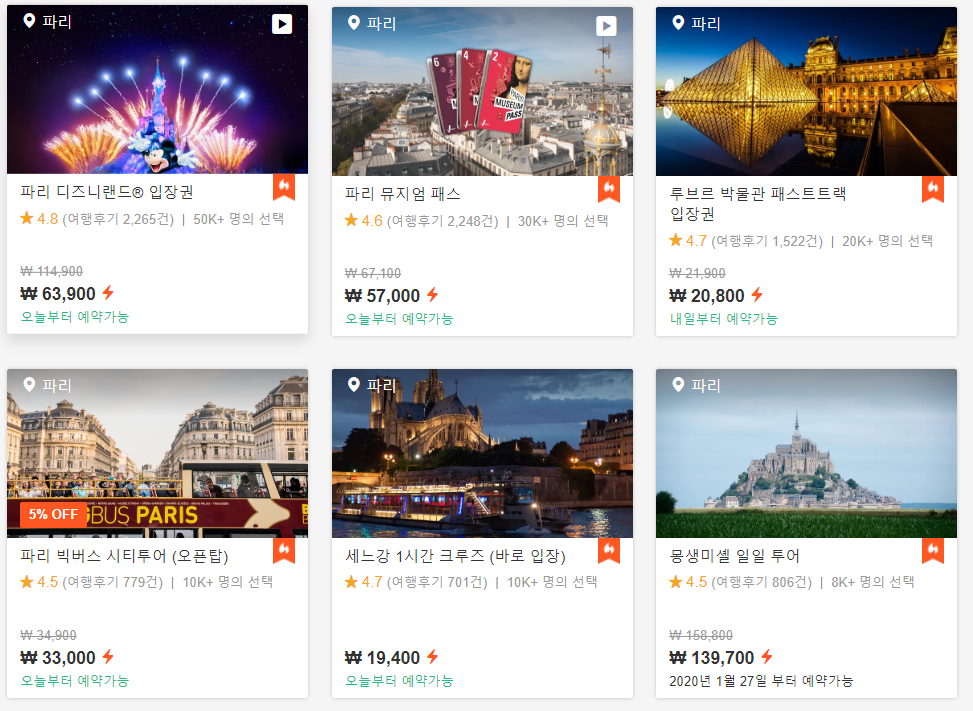The height and width of the screenshot is (711, 973).
Task: Click struck-through price ₩ 21,900
Action: [697, 273]
